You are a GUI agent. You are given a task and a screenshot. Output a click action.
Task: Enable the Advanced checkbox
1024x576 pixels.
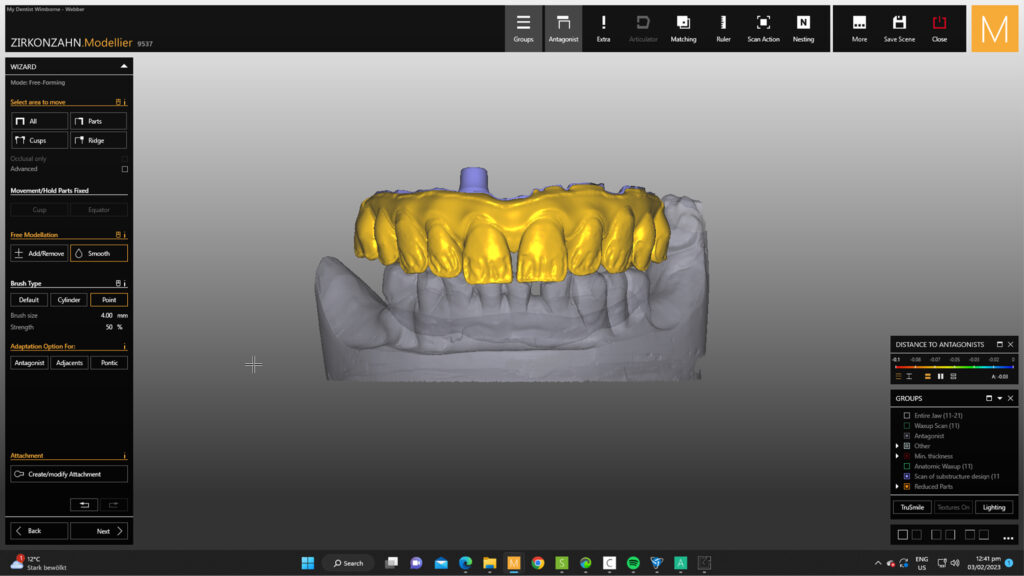tap(124, 169)
